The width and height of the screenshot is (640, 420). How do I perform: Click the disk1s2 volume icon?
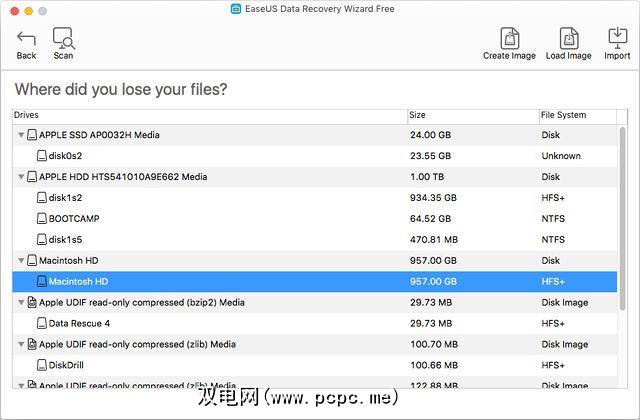pos(42,198)
